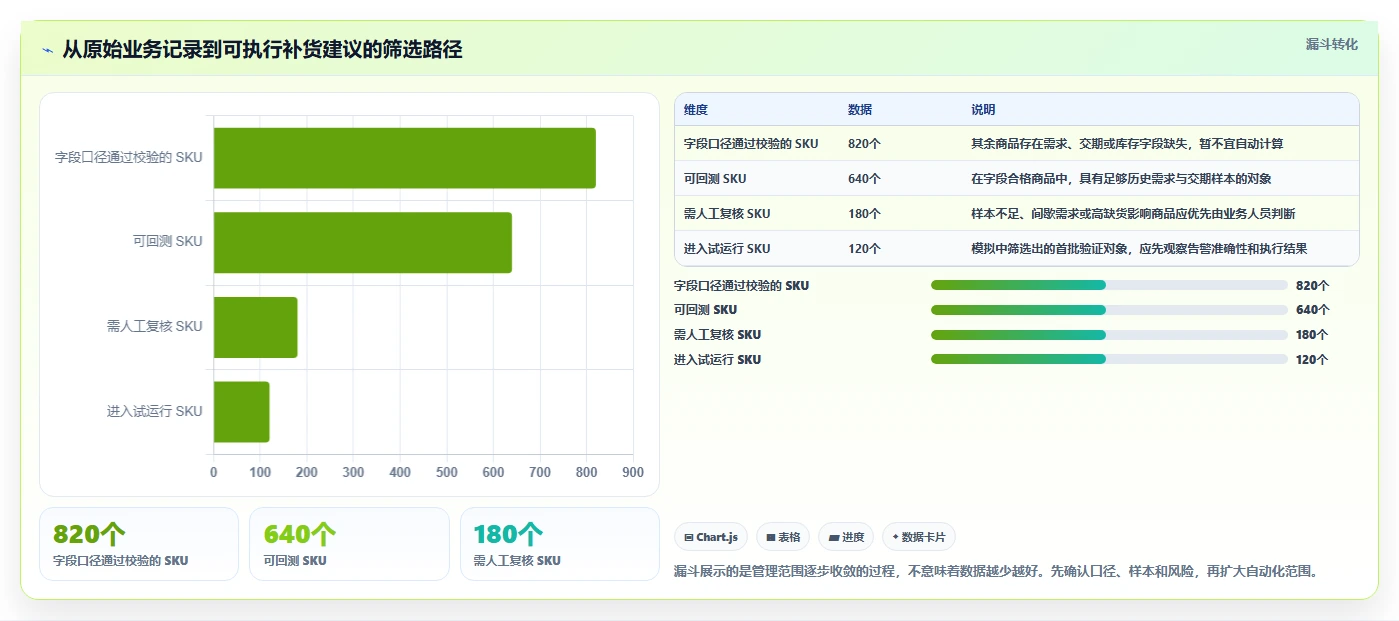
Task: Click the 180个 progress bar
Action: (1109, 334)
